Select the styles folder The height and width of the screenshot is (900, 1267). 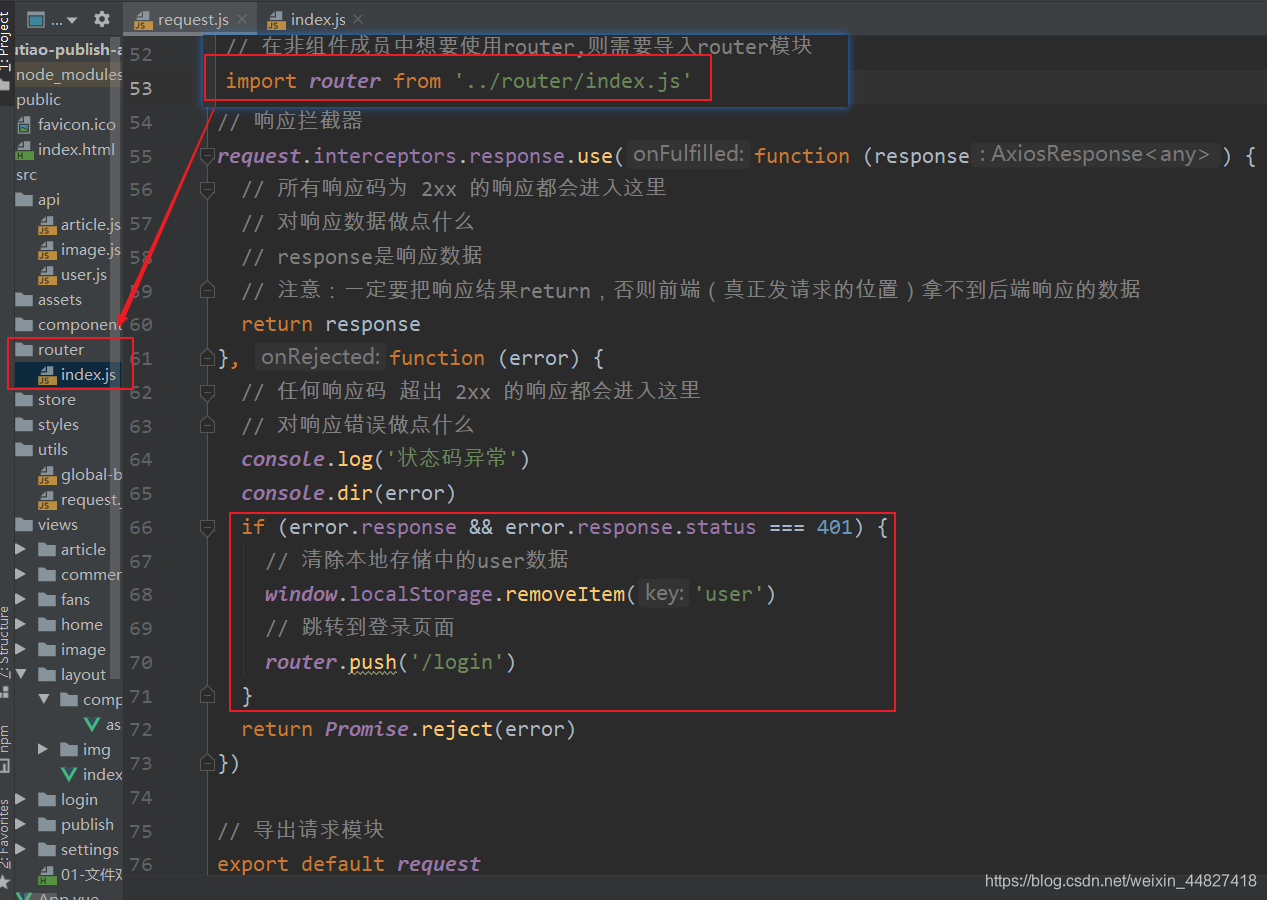coord(58,425)
